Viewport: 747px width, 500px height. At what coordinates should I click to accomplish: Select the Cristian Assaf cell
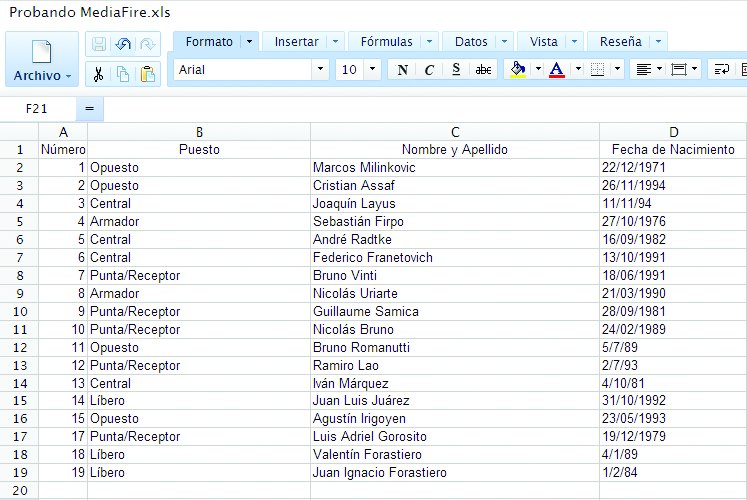(x=455, y=186)
